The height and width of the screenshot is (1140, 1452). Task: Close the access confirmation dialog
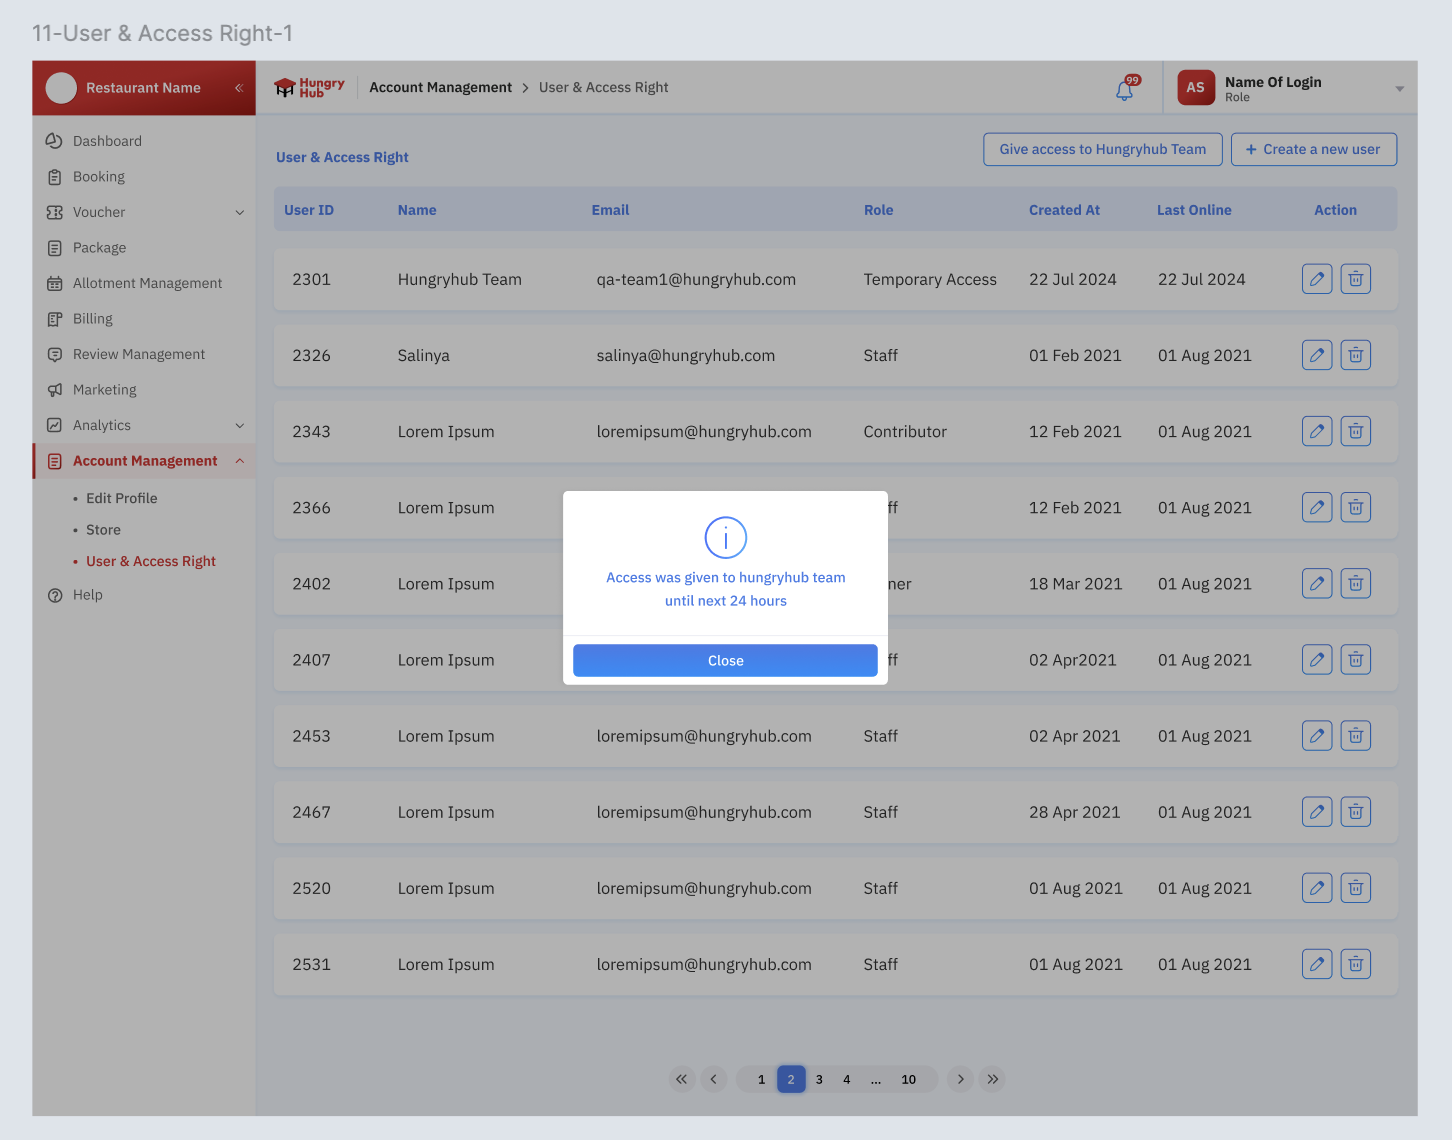pos(725,661)
